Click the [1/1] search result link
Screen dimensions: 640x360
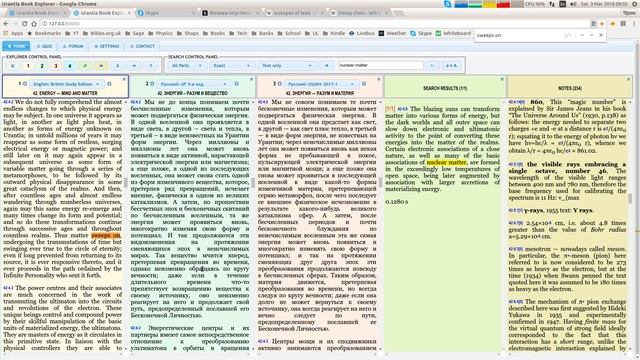pos(390,109)
